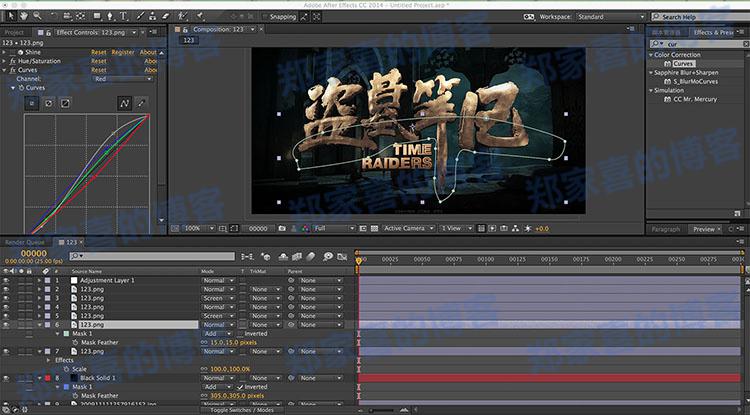Select the Brush tool
750x415 pixels.
(140, 16)
